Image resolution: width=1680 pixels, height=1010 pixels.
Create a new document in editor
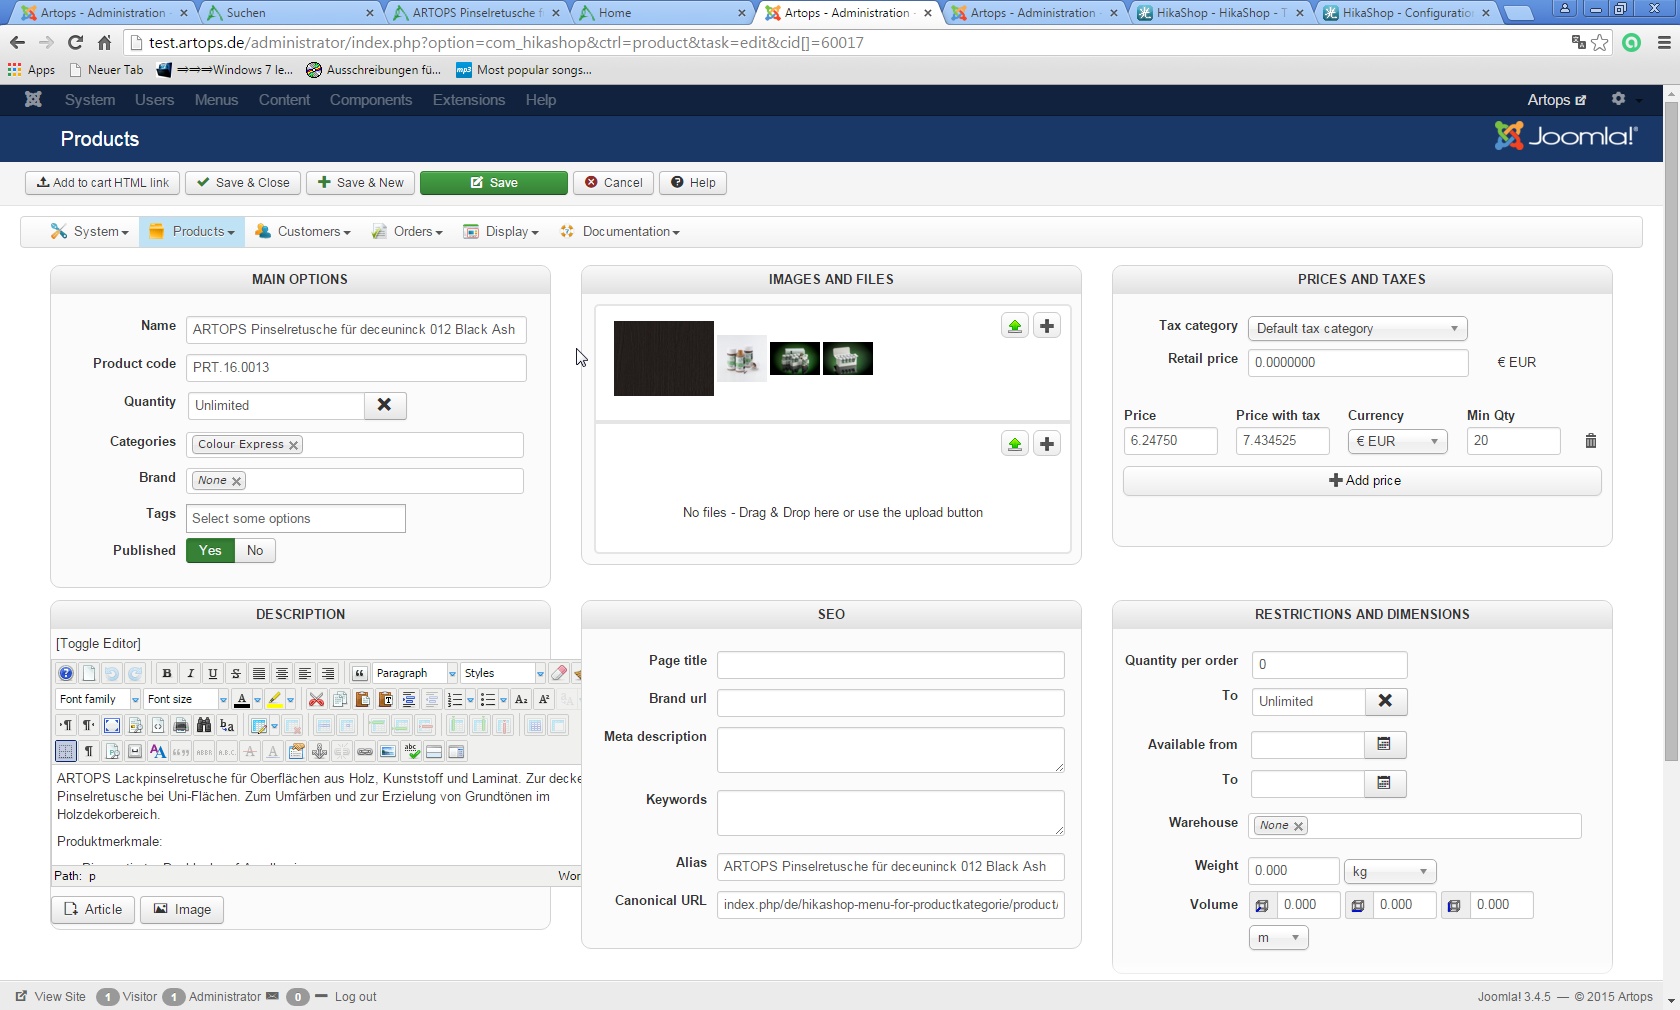[89, 673]
